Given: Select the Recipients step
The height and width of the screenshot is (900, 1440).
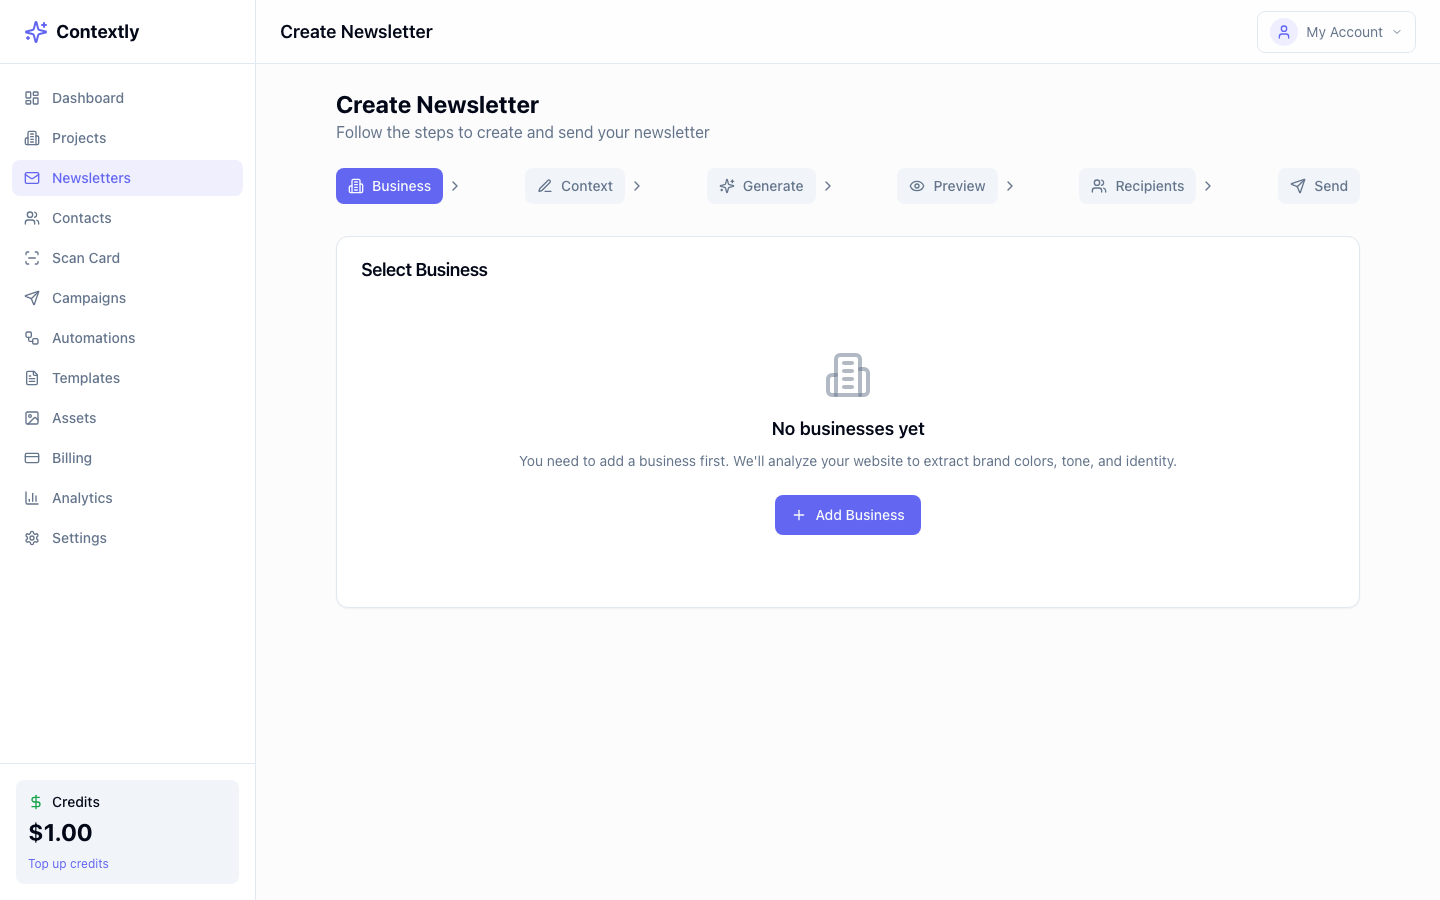Looking at the screenshot, I should point(1137,185).
